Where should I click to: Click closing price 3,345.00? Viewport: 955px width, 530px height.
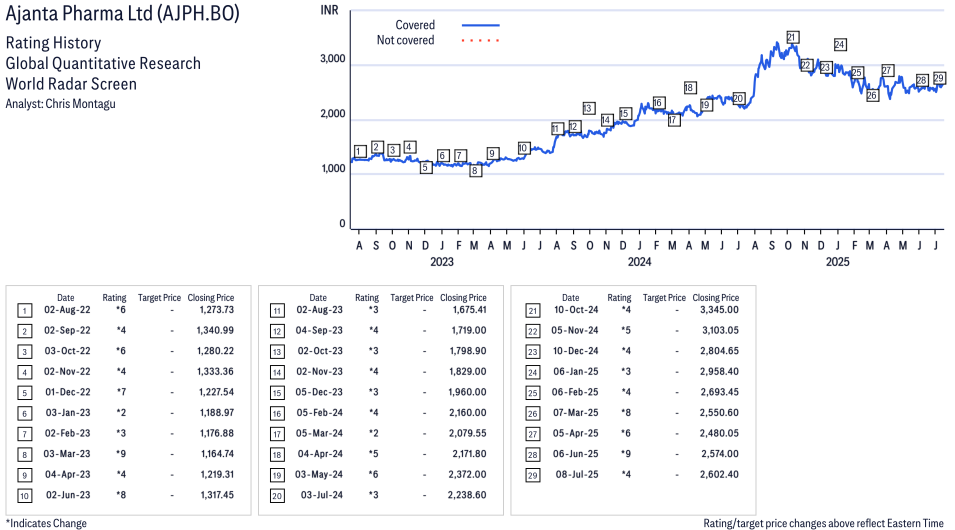[719, 309]
